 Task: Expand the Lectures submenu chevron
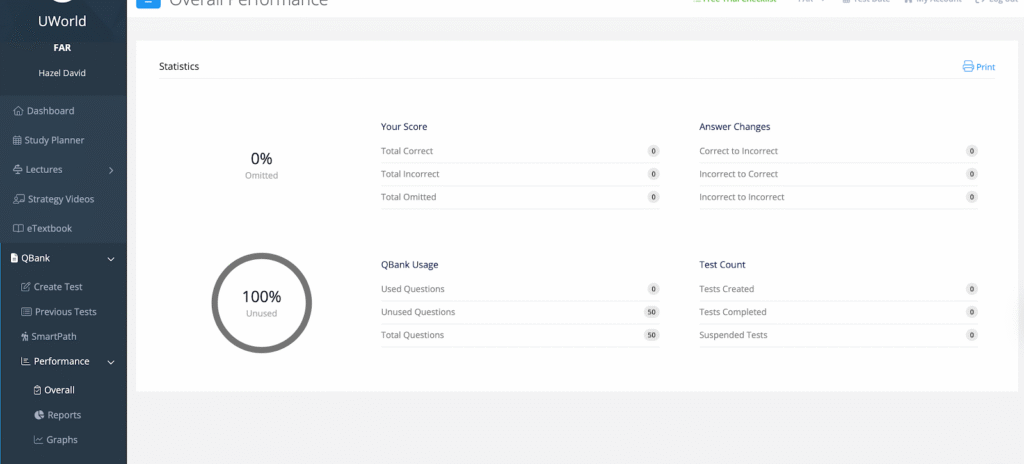(111, 170)
